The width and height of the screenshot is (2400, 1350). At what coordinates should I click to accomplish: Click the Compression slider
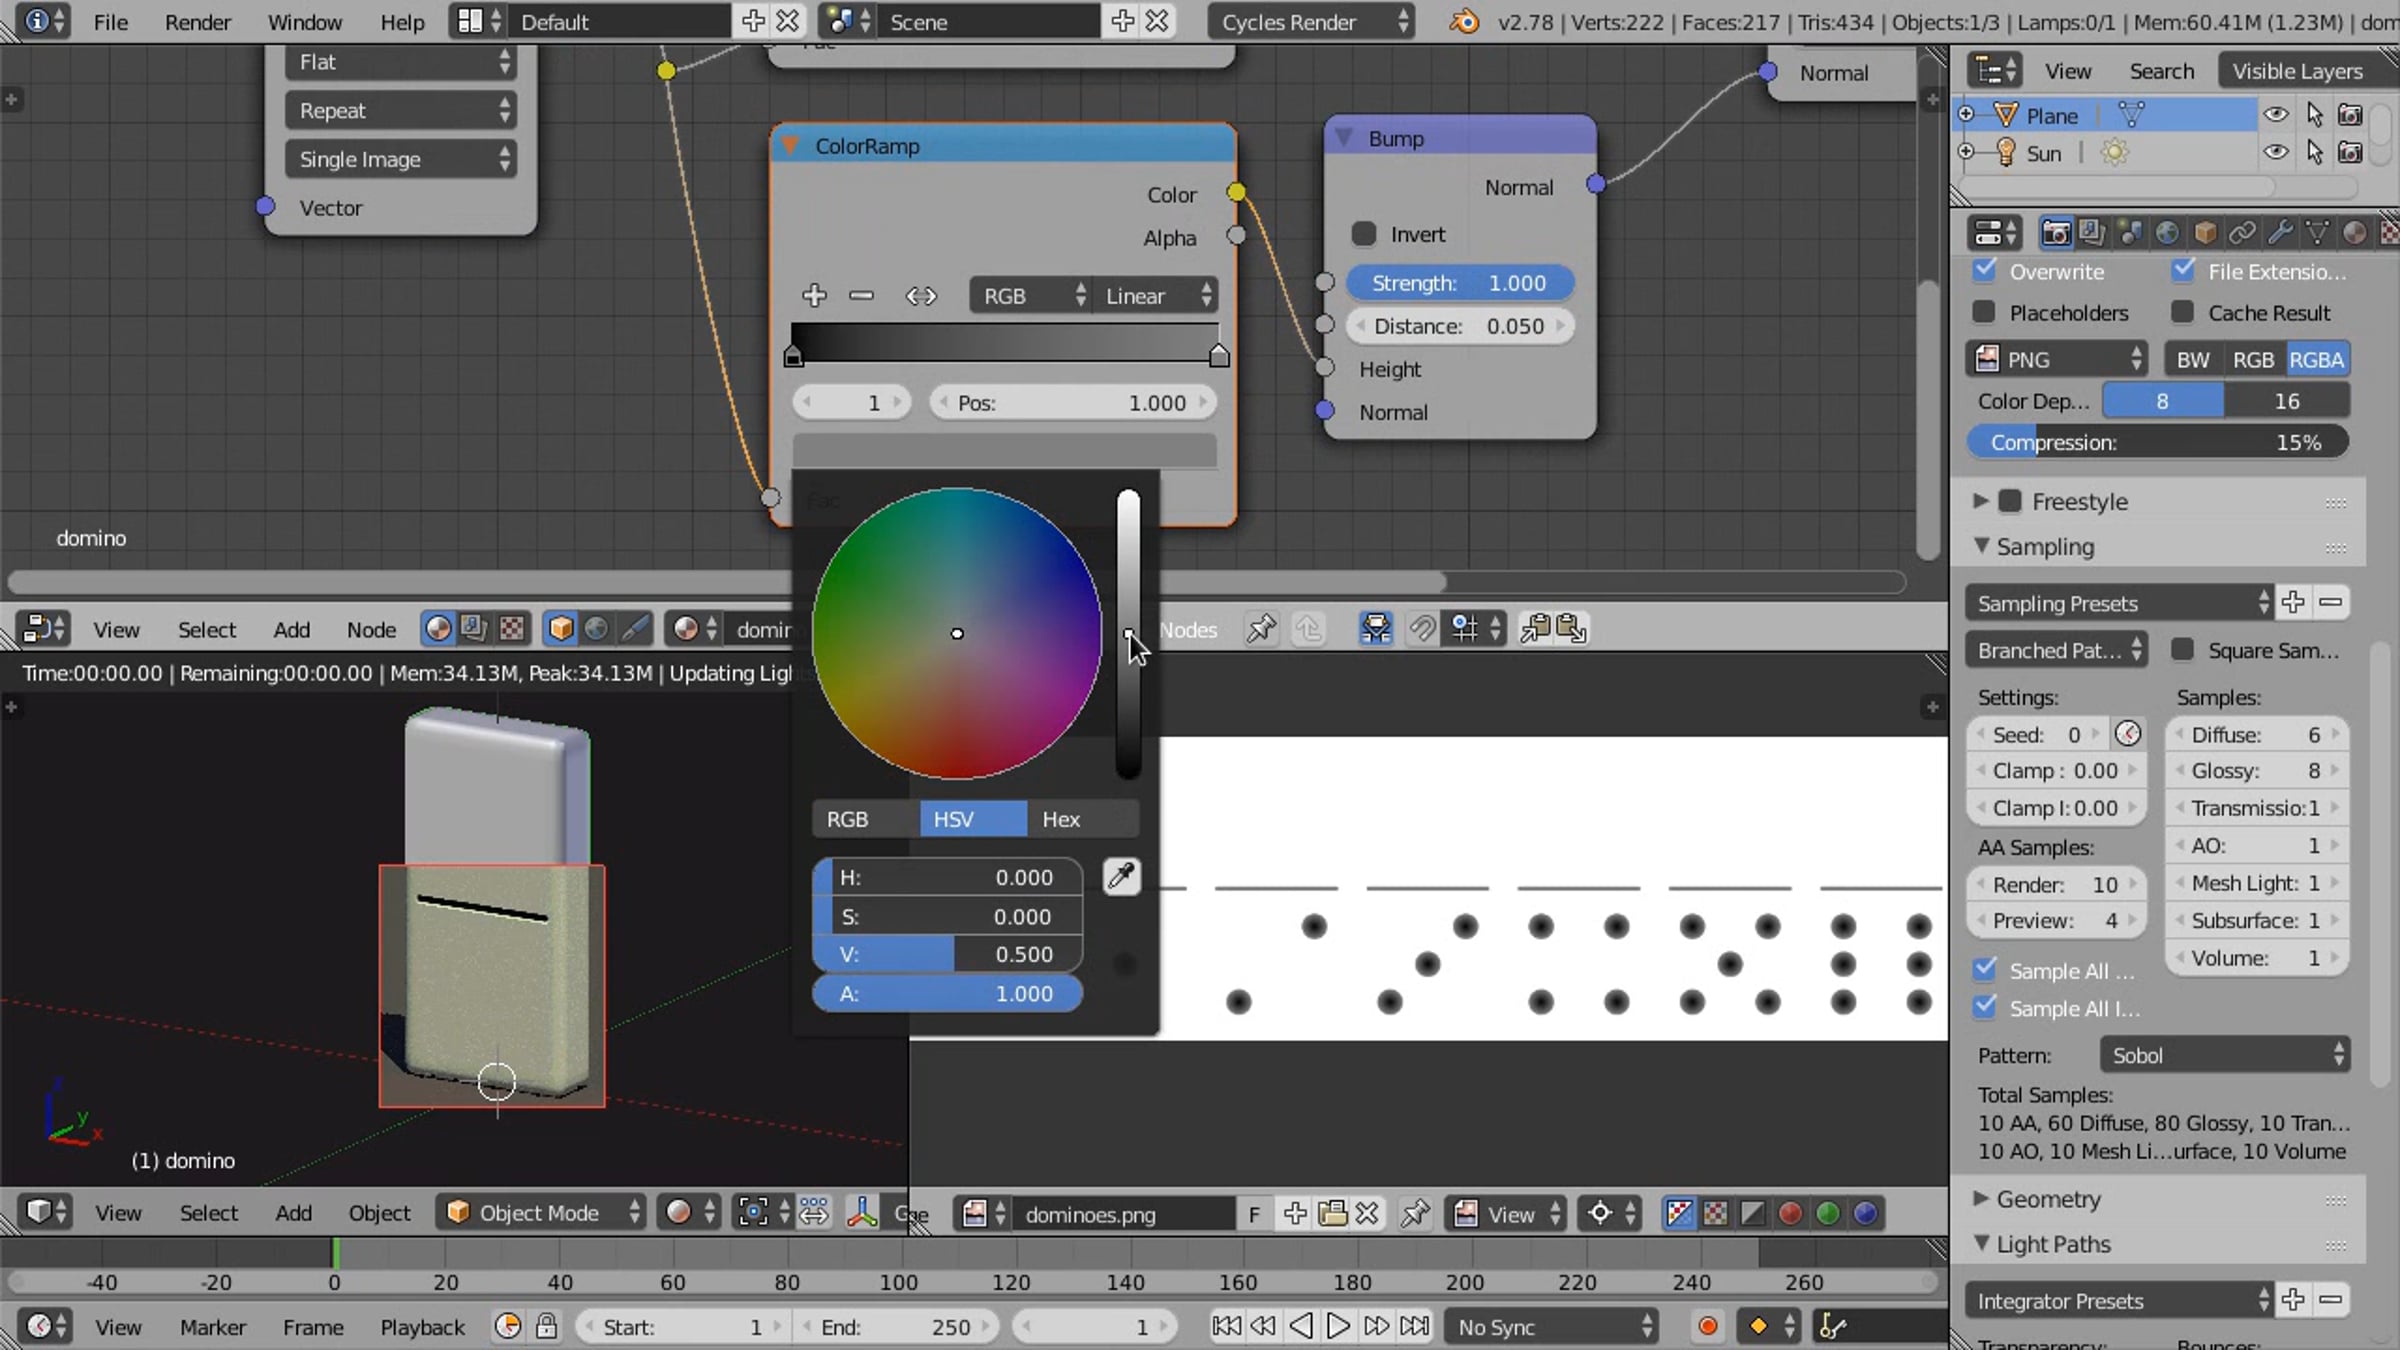2157,442
